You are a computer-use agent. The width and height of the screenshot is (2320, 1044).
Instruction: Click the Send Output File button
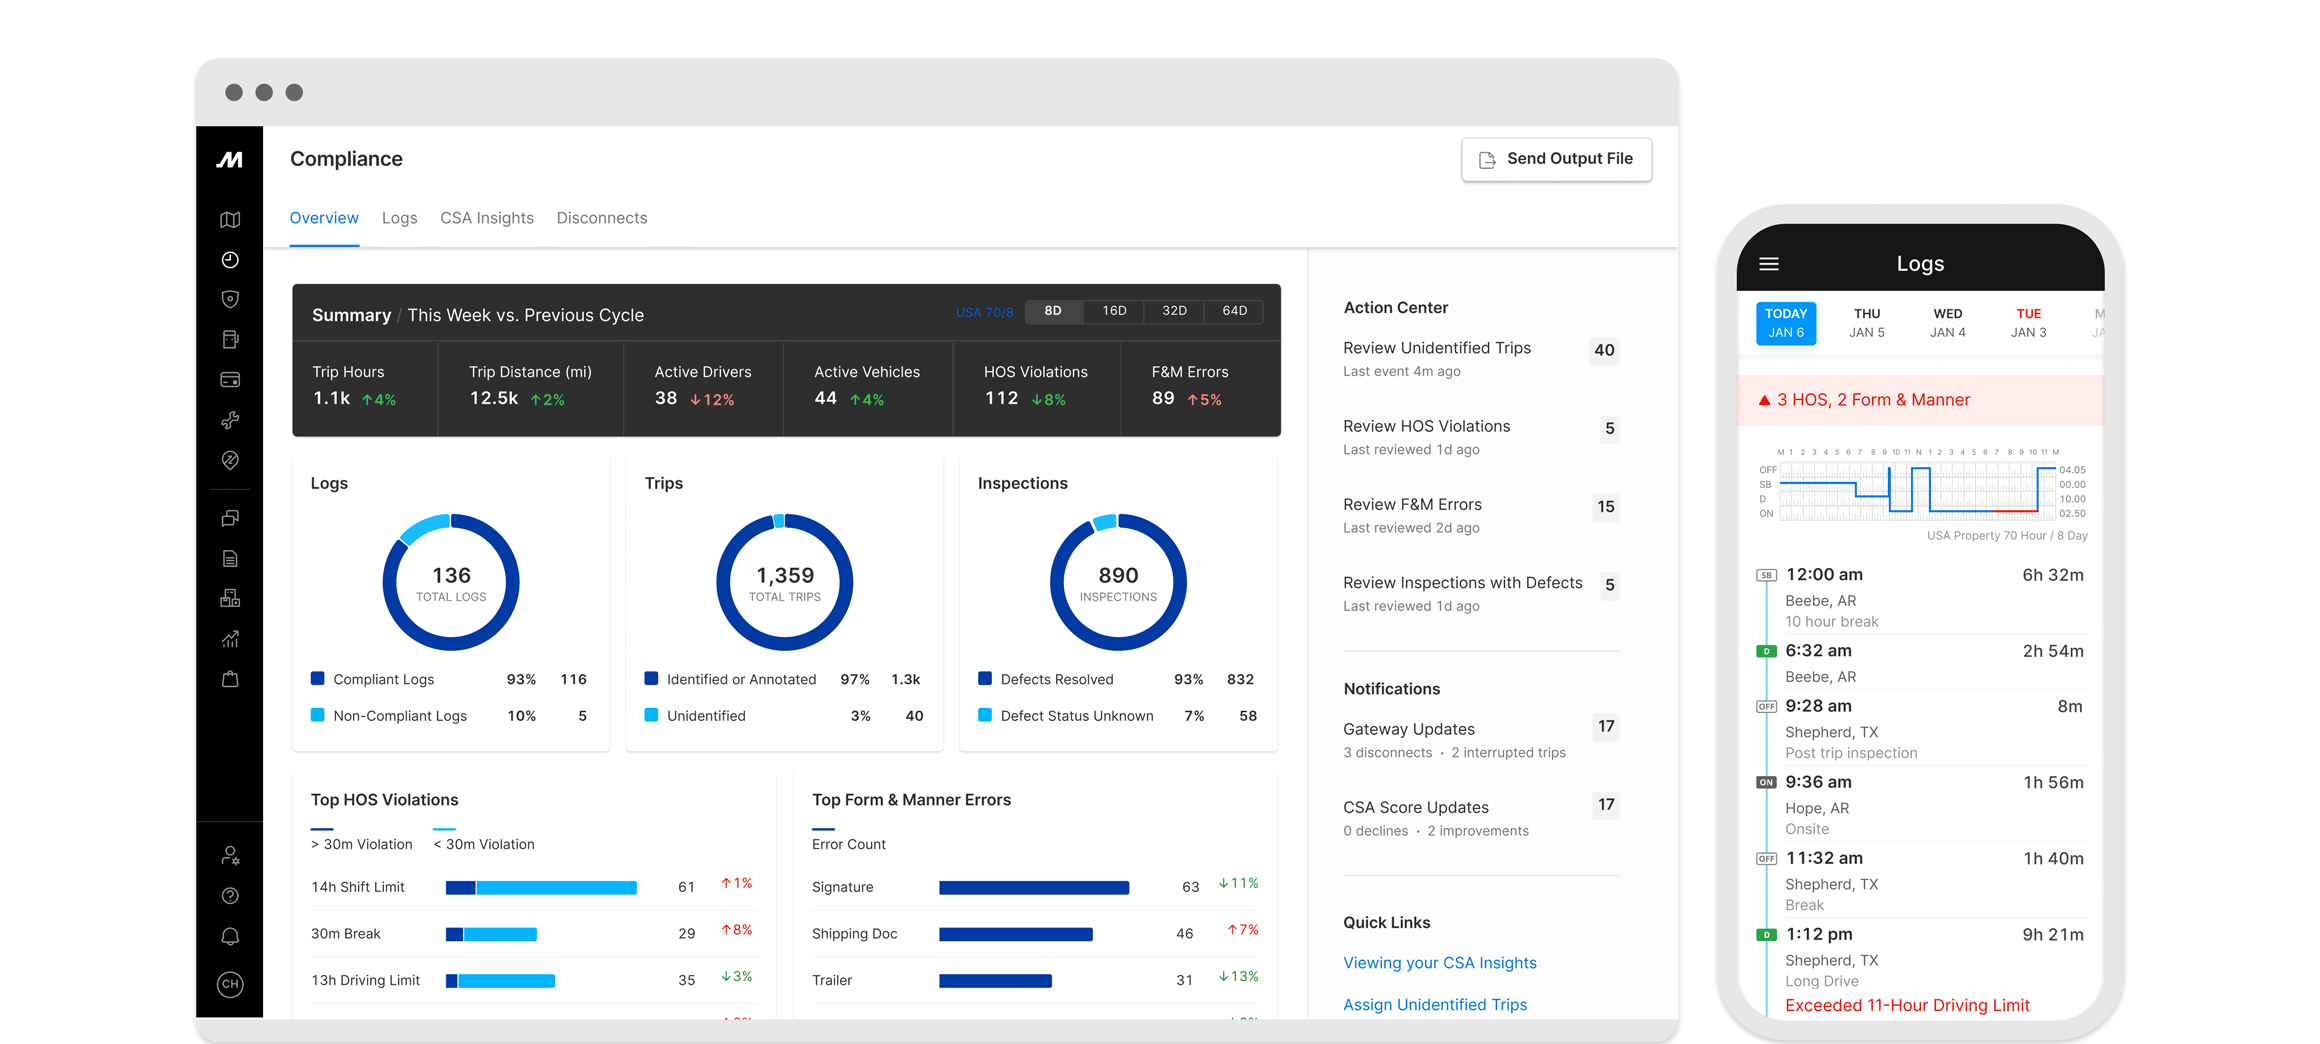click(1556, 159)
